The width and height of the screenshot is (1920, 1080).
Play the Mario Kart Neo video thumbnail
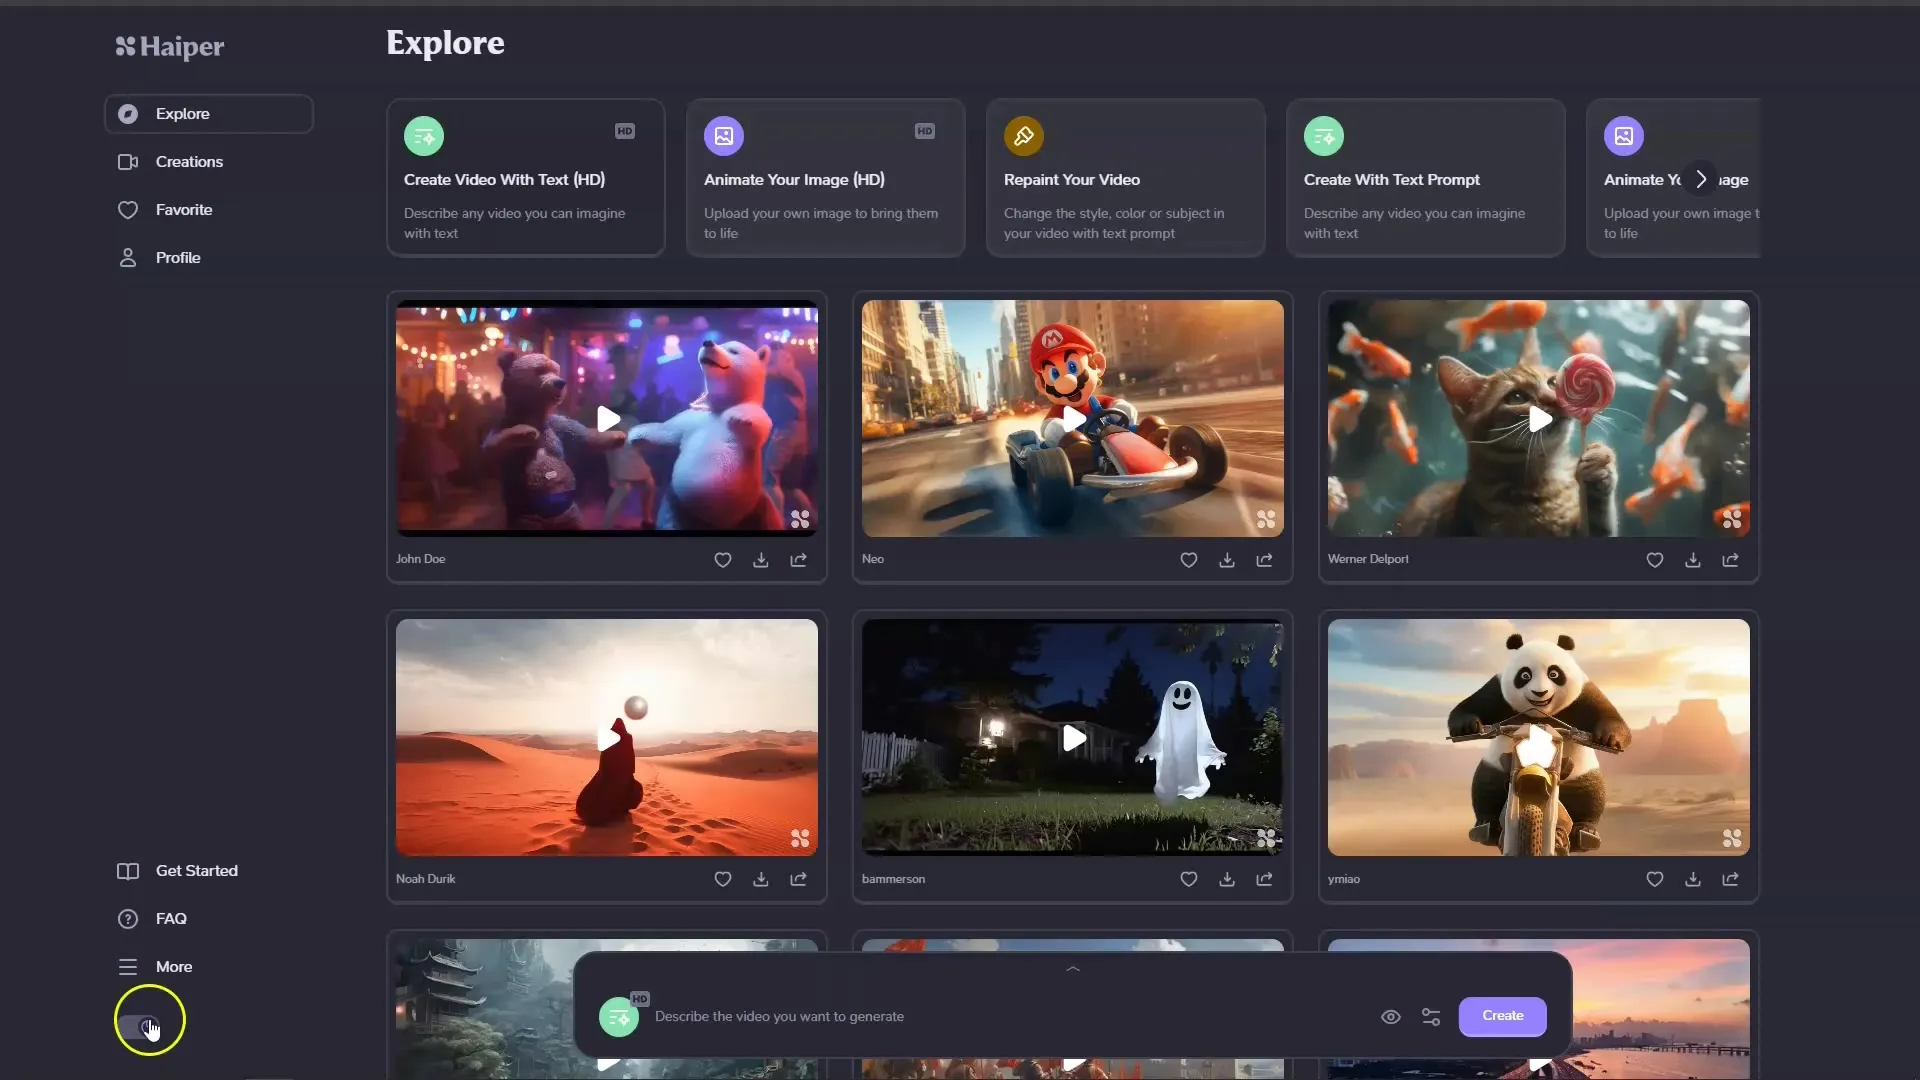1072,418
